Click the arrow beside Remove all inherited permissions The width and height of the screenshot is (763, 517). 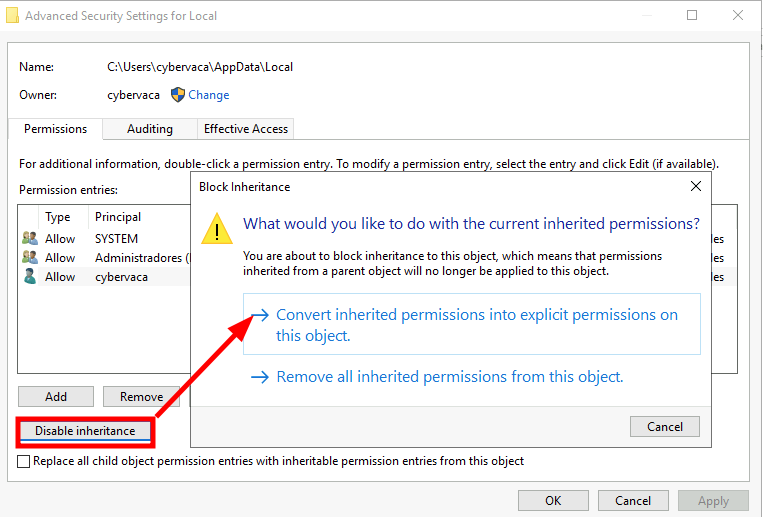tap(259, 377)
